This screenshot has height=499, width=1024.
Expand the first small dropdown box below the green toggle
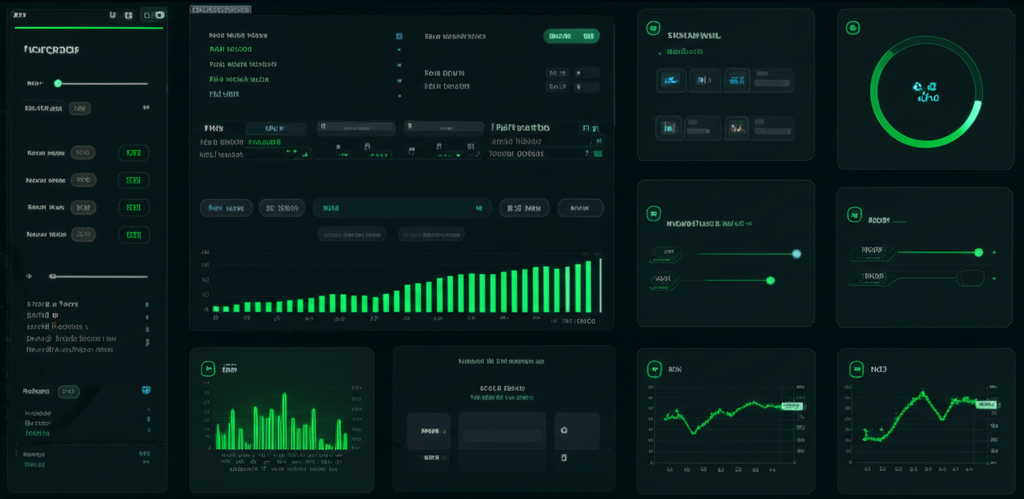(557, 73)
